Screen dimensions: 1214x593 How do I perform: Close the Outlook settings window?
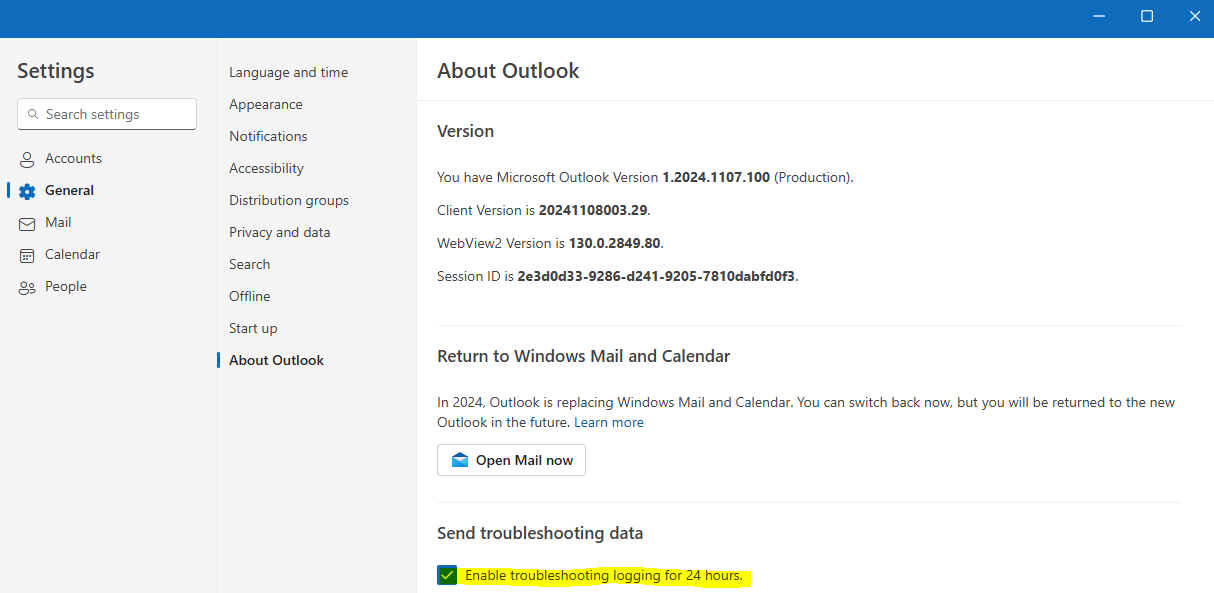[x=1194, y=16]
